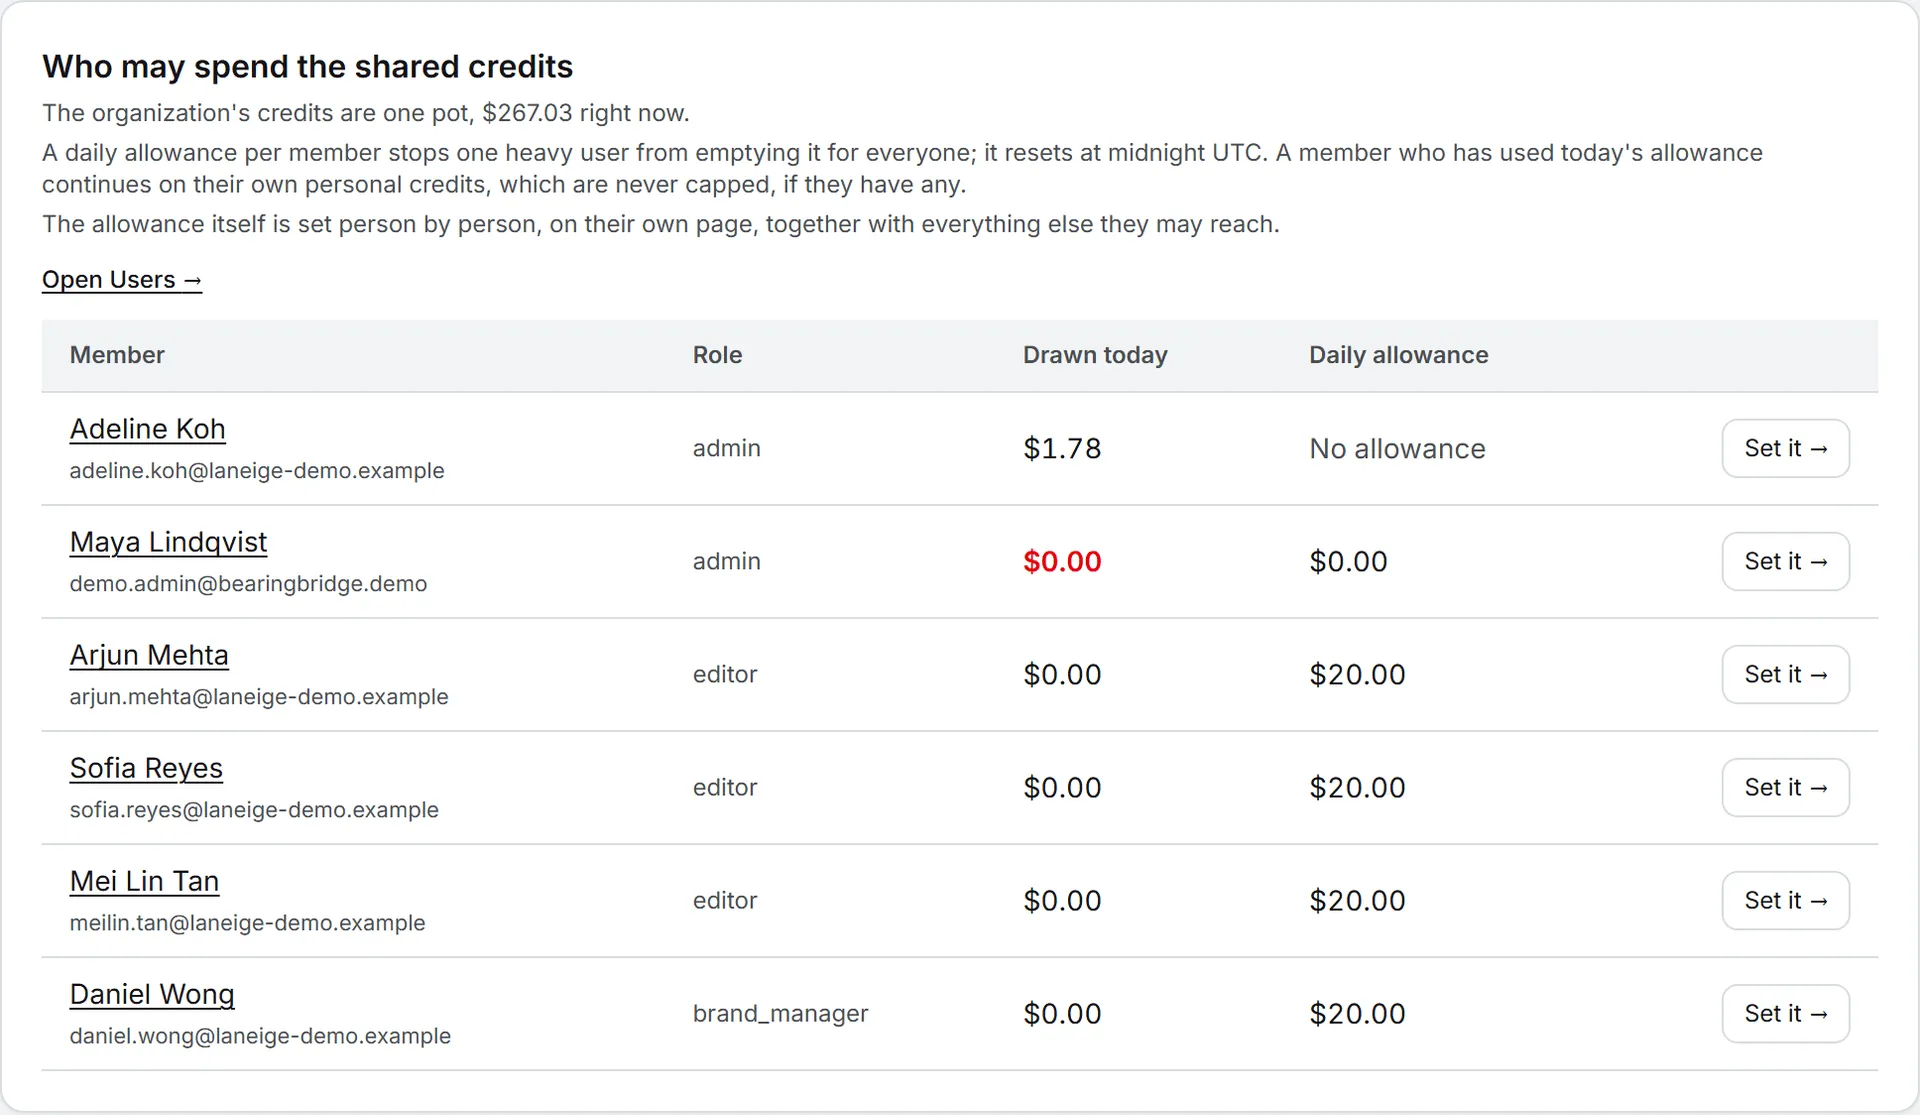Click Set it for Maya Lindqvist
Screen dimensions: 1920x1115
(x=1785, y=561)
